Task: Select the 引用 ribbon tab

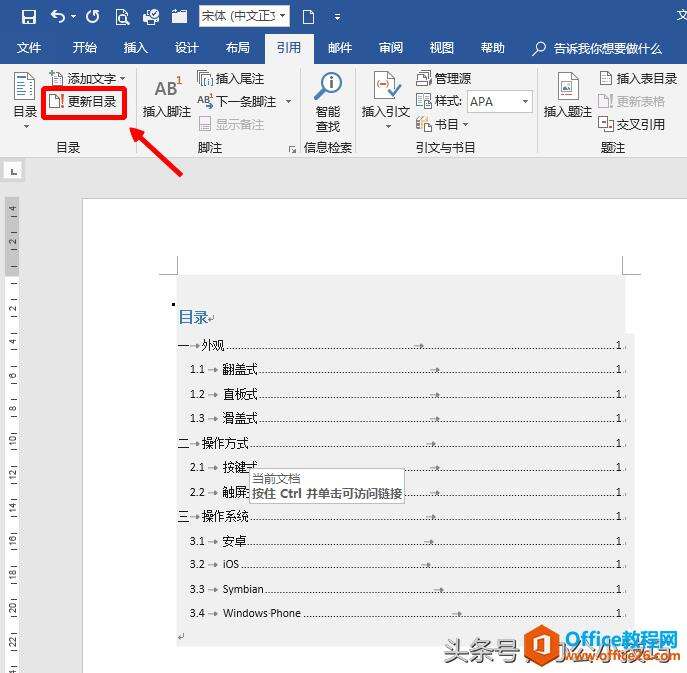Action: pyautogui.click(x=289, y=47)
